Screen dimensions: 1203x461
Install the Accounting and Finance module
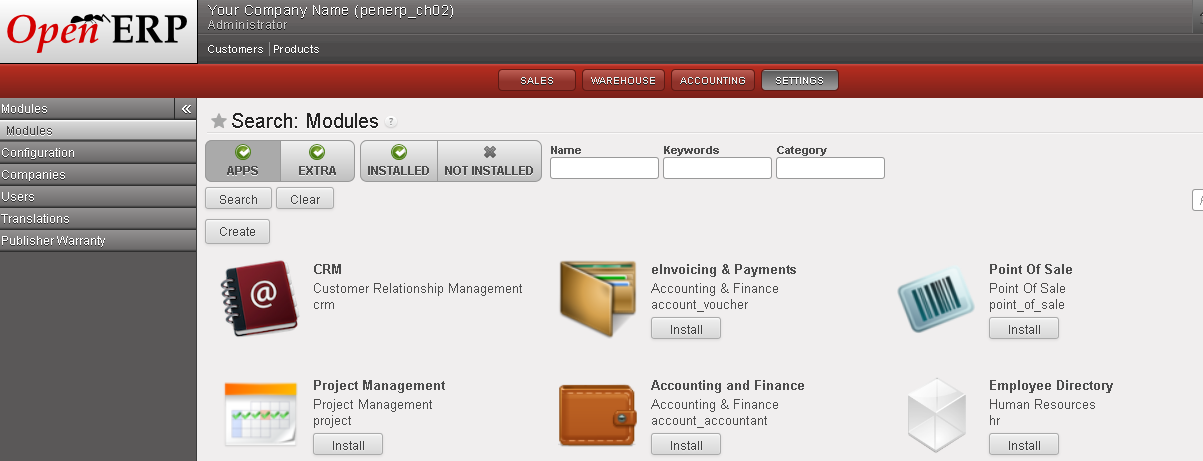686,445
